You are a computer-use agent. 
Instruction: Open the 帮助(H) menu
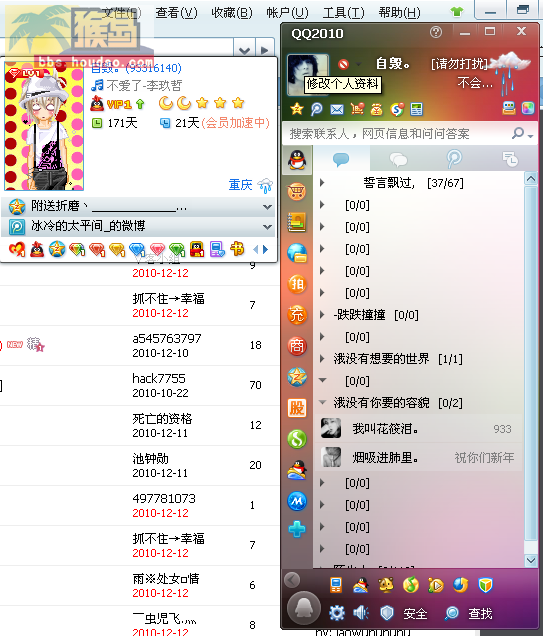399,13
